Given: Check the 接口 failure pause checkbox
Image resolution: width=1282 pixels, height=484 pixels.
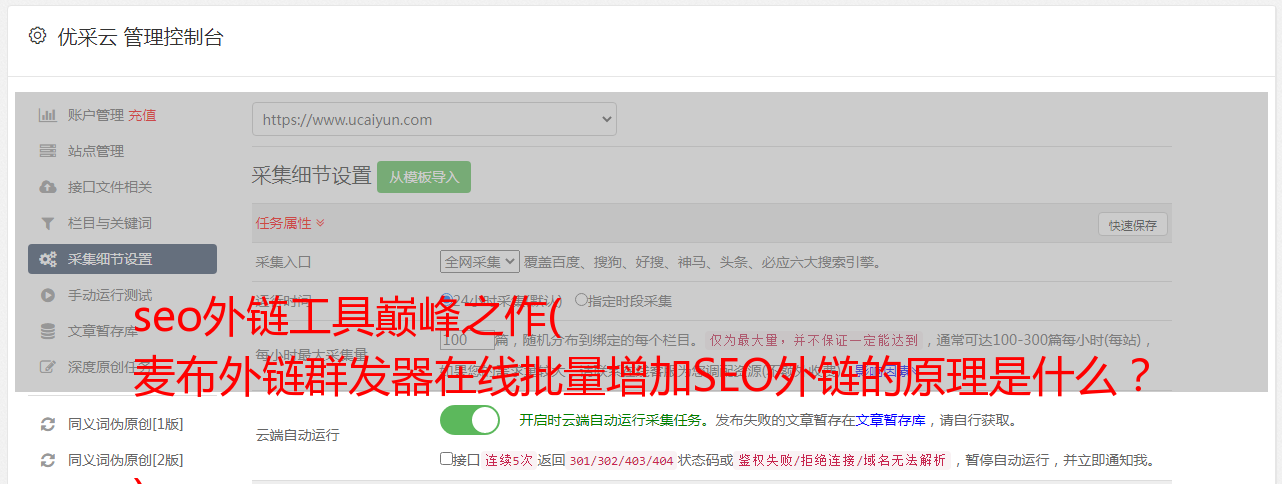Looking at the screenshot, I should [446, 459].
